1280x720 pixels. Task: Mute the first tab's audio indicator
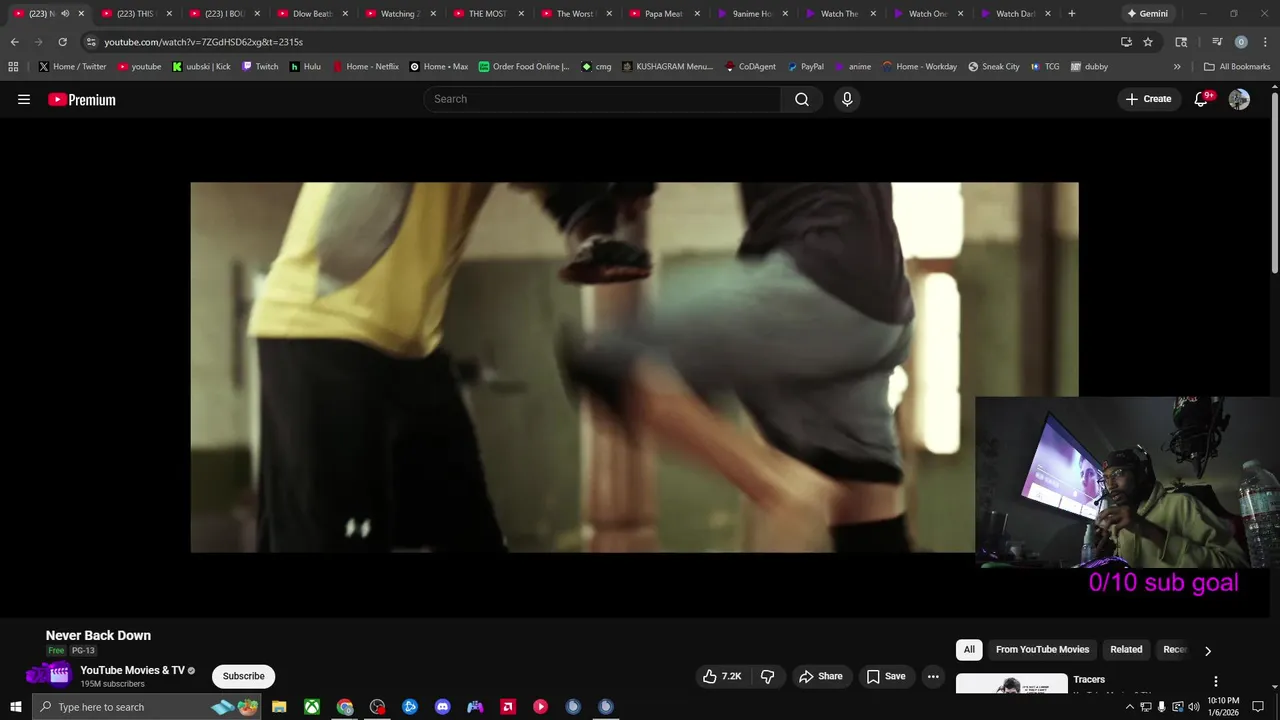(65, 14)
